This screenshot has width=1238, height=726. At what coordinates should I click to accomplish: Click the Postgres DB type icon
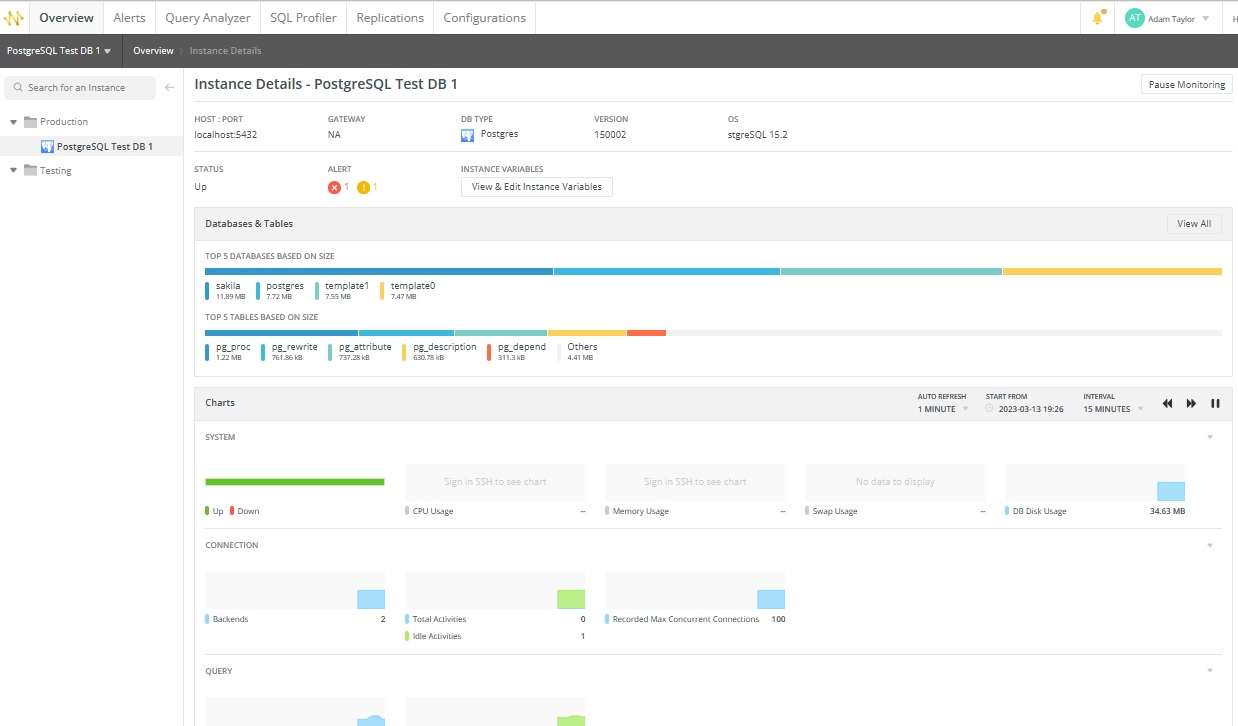tap(468, 134)
